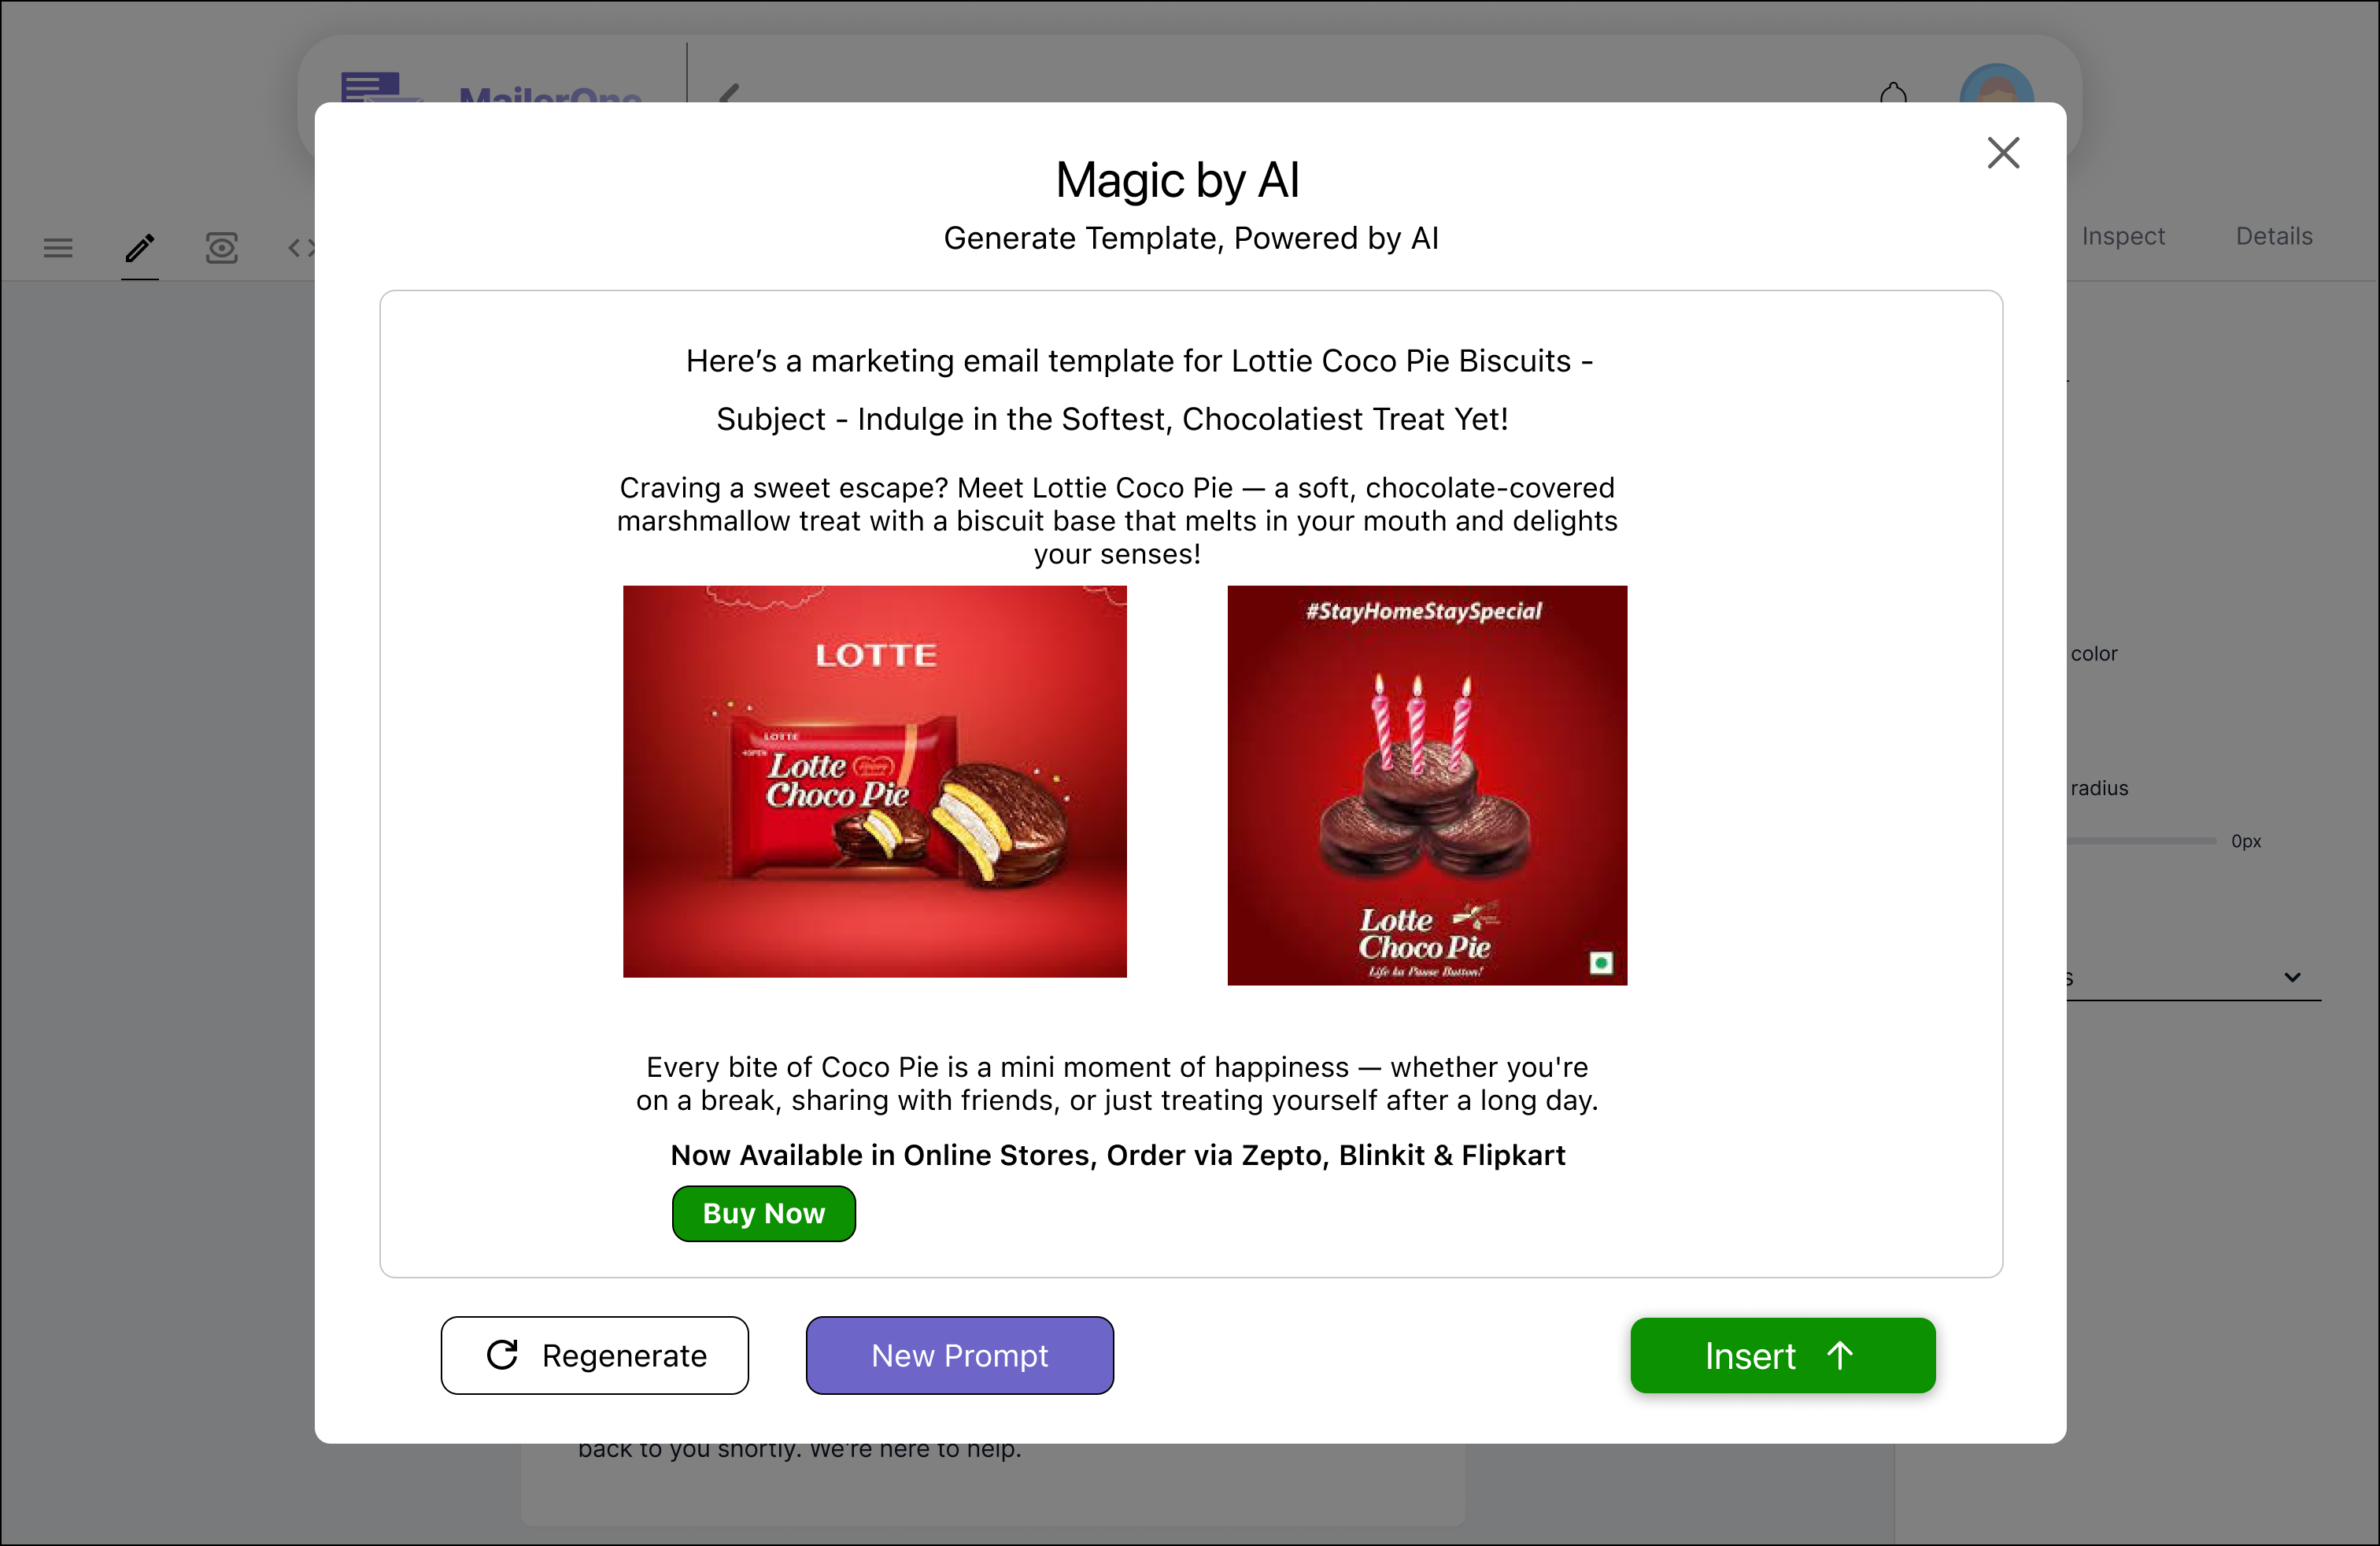Click the 'Every bite of Coco Pie' paragraph
2380x1546 pixels.
pos(1117,1083)
